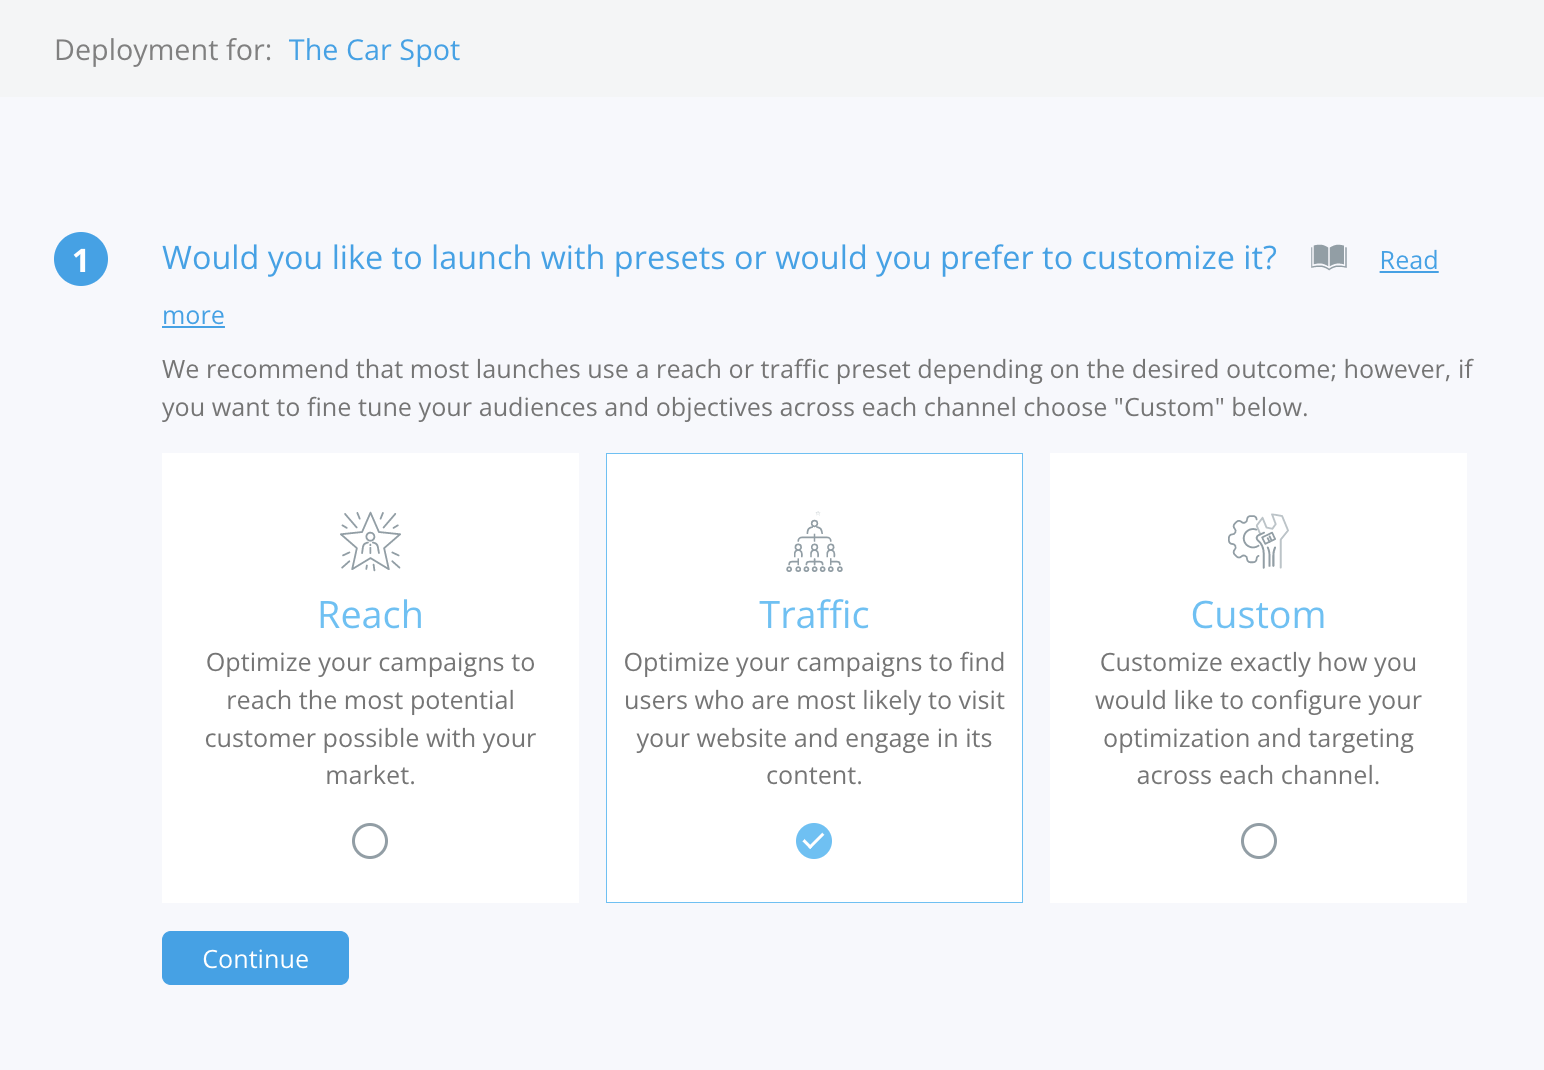Click the underlined Read link

(x=1408, y=260)
